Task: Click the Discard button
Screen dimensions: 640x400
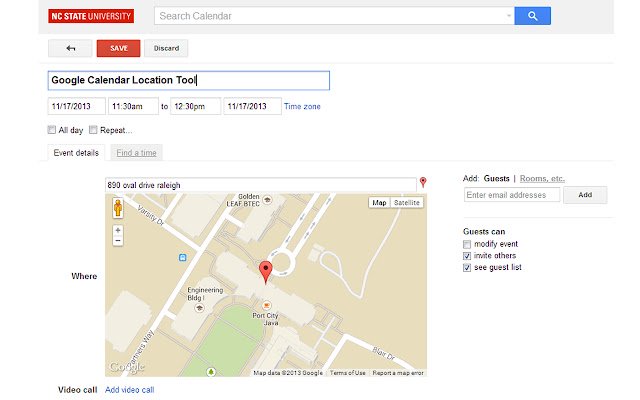Action: tap(166, 48)
